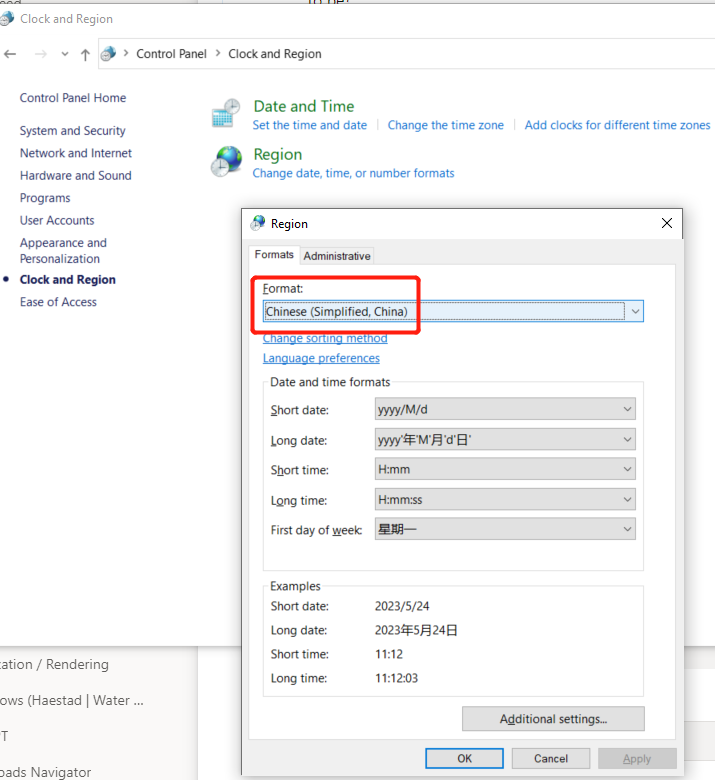715x780 pixels.
Task: Click the Additional settings button
Action: pos(553,719)
